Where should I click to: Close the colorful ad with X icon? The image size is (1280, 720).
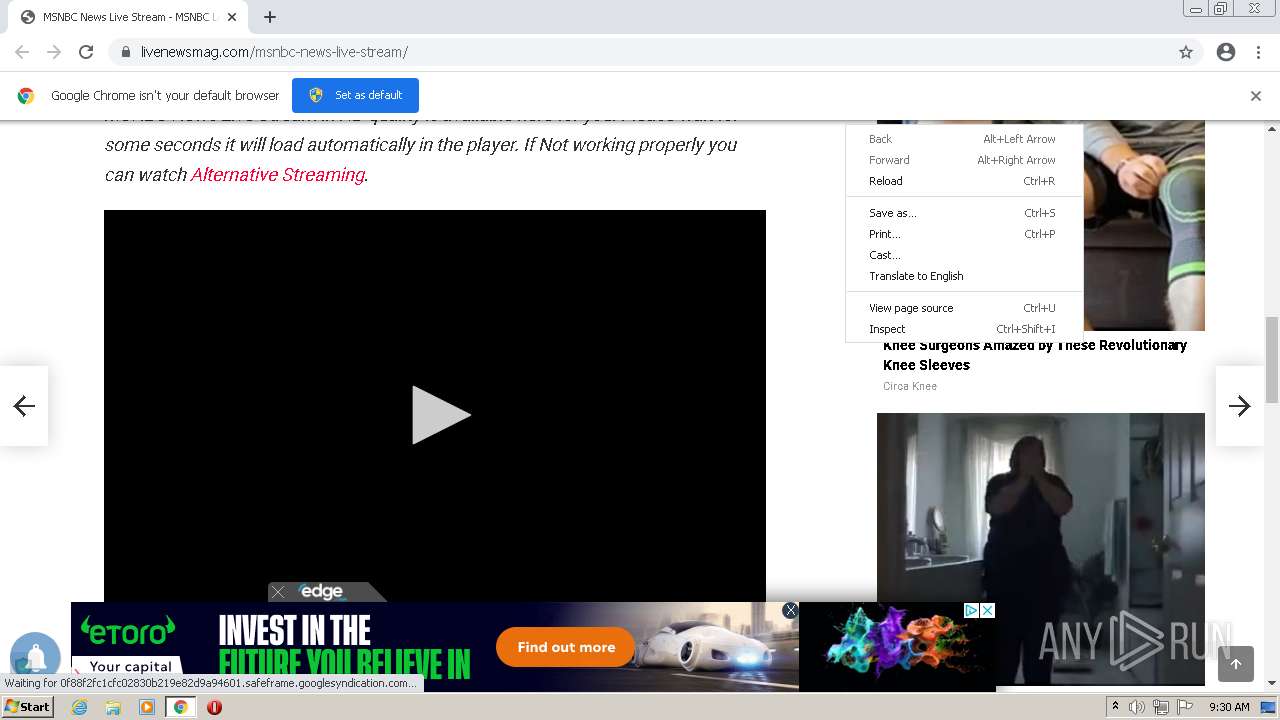click(x=987, y=610)
